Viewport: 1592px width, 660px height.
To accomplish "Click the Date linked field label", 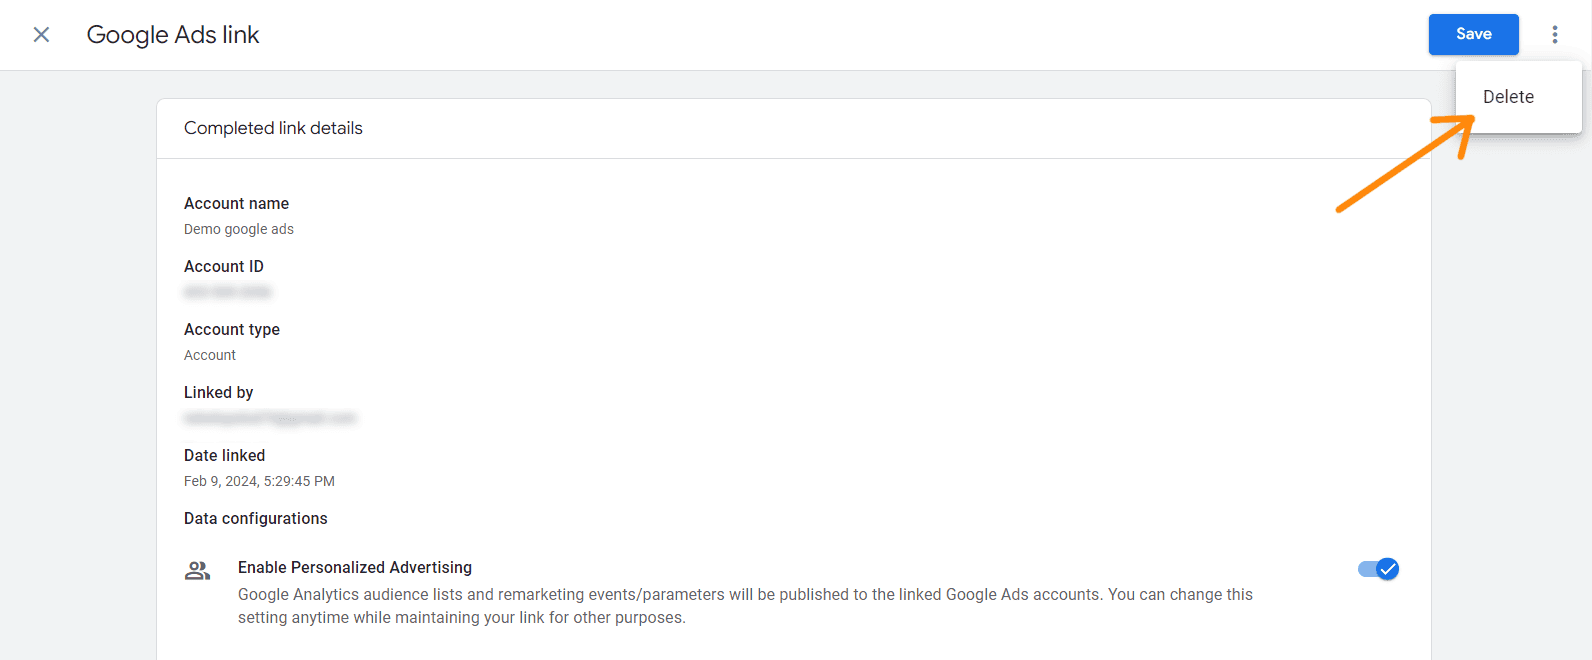I will [x=224, y=455].
